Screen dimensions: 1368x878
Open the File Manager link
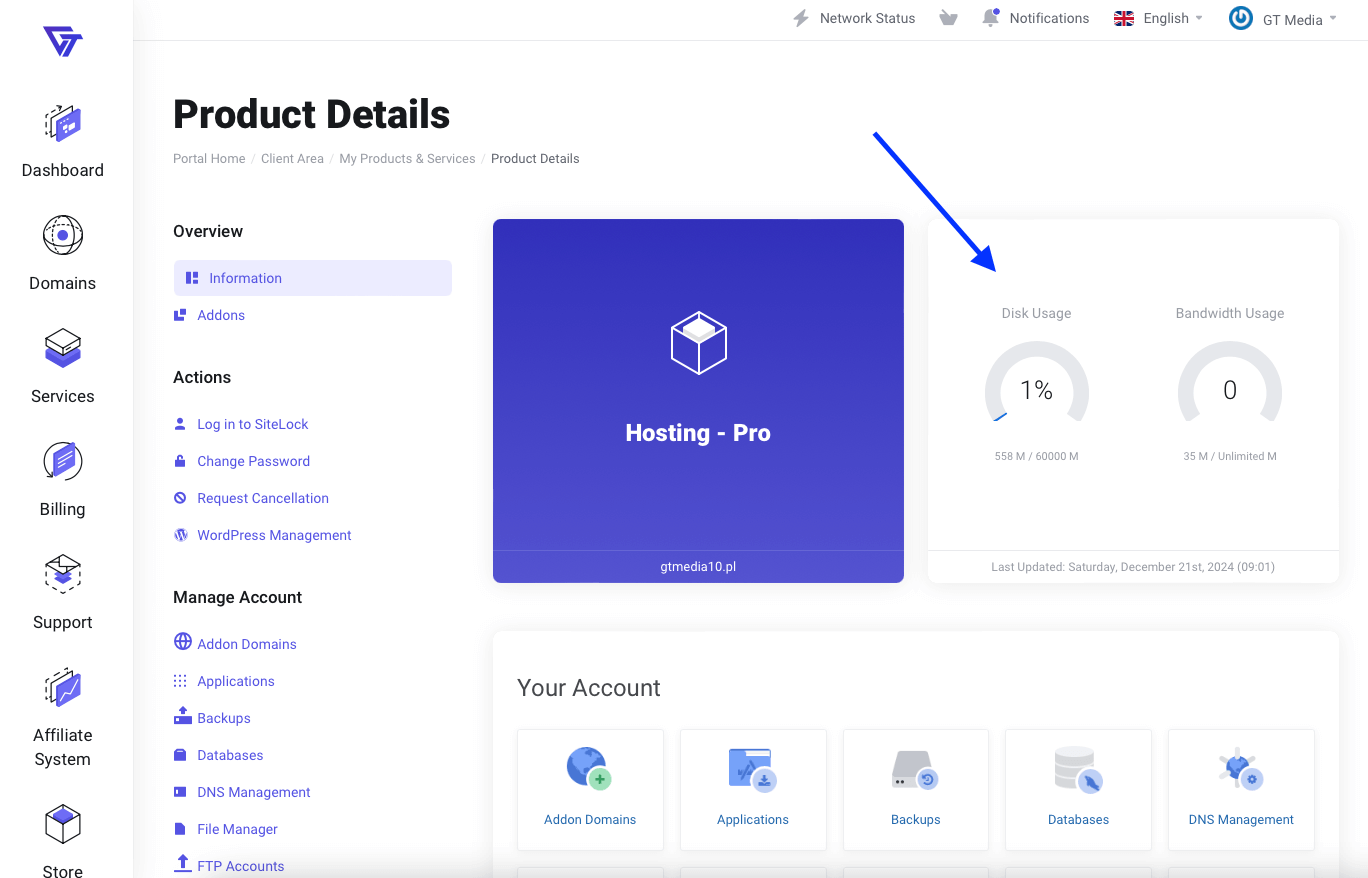coord(238,829)
